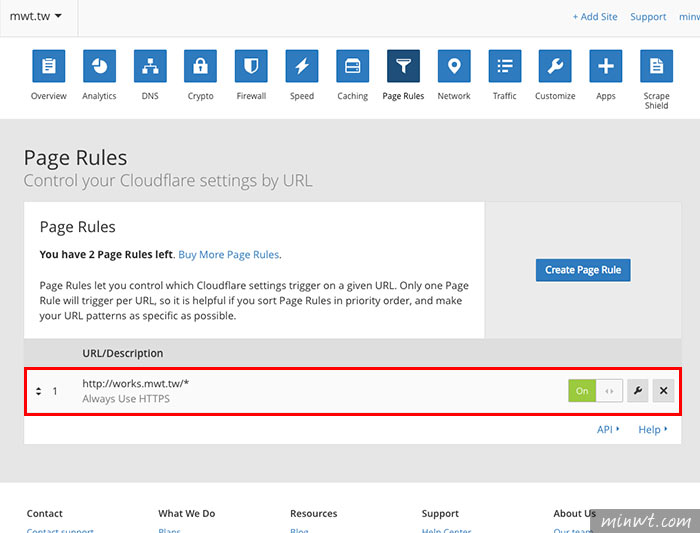
Task: Open the Firewall shield icon
Action: click(251, 66)
